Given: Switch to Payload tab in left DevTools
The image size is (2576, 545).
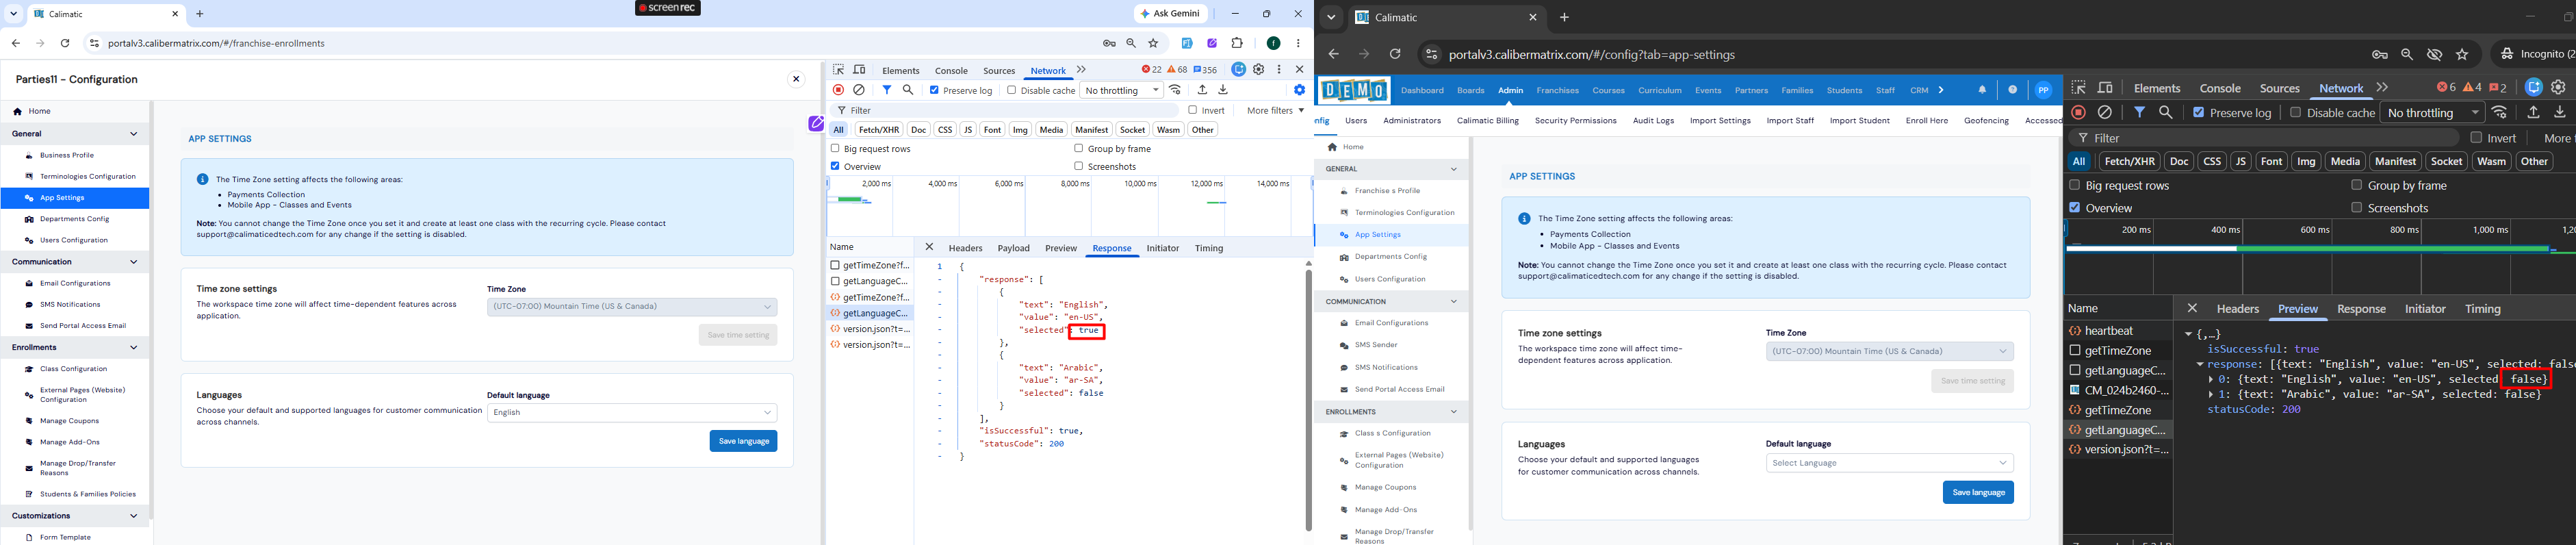Looking at the screenshot, I should [1013, 248].
